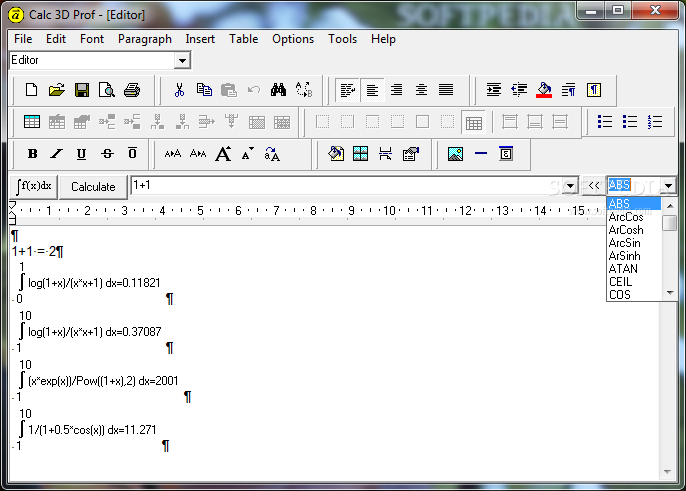Toggle show paragraph marks
This screenshot has width=686, height=491.
point(594,90)
